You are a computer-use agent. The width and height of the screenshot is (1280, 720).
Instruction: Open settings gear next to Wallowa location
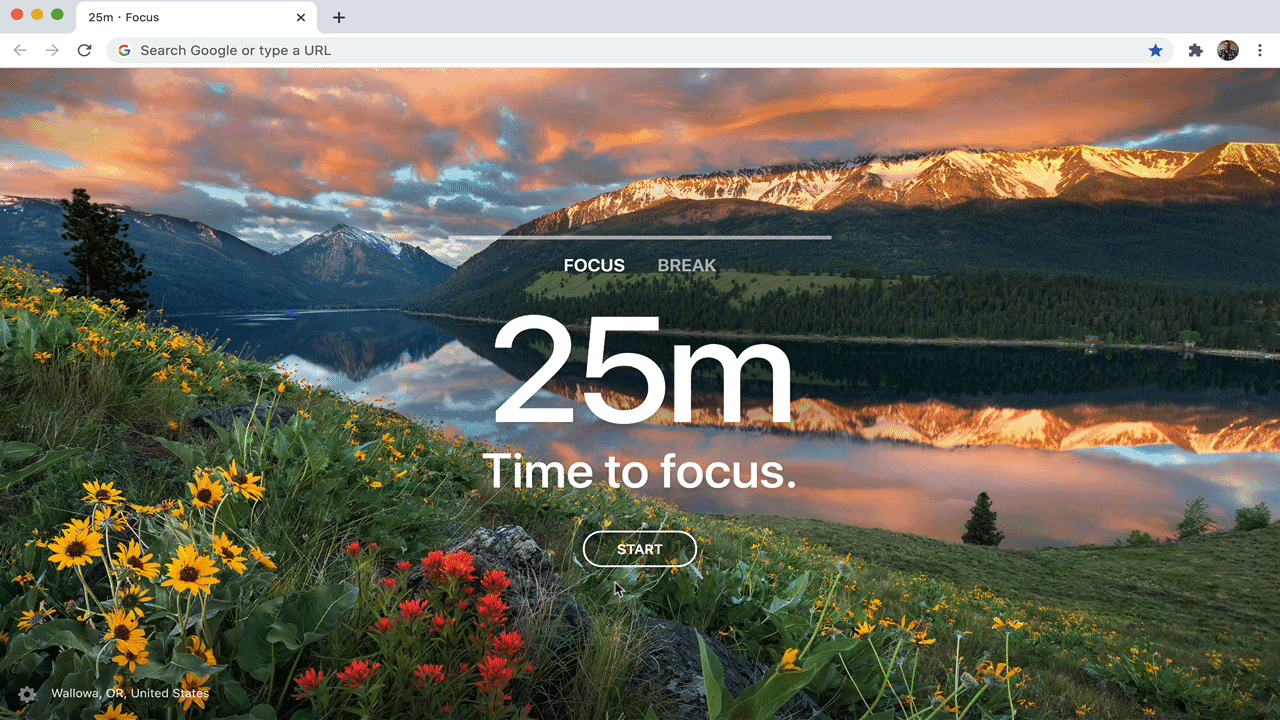[27, 694]
